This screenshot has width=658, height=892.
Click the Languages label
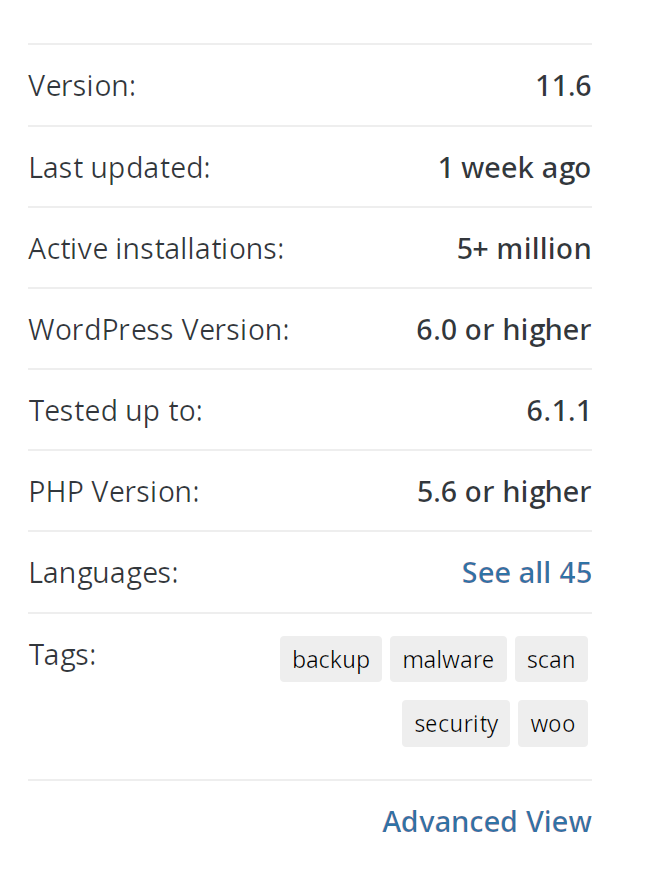[103, 572]
